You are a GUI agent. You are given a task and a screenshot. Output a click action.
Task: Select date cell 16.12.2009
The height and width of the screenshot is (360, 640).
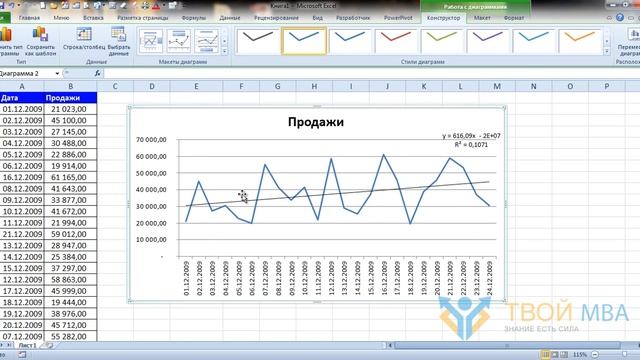(22, 177)
